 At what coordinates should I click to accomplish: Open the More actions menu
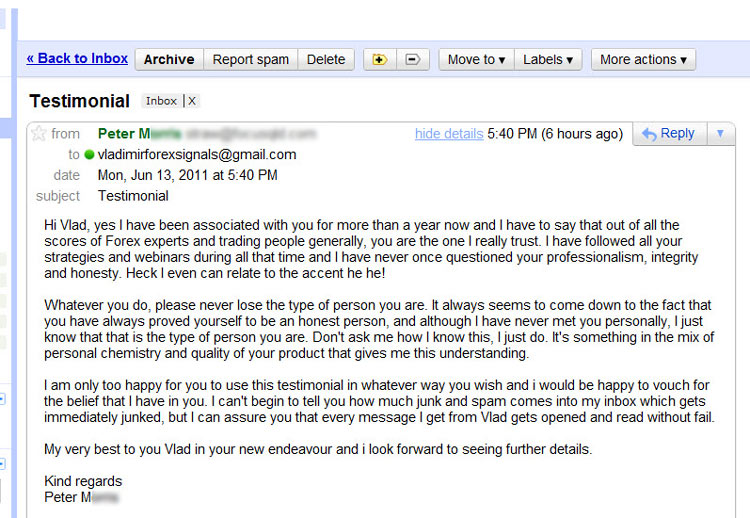[643, 59]
